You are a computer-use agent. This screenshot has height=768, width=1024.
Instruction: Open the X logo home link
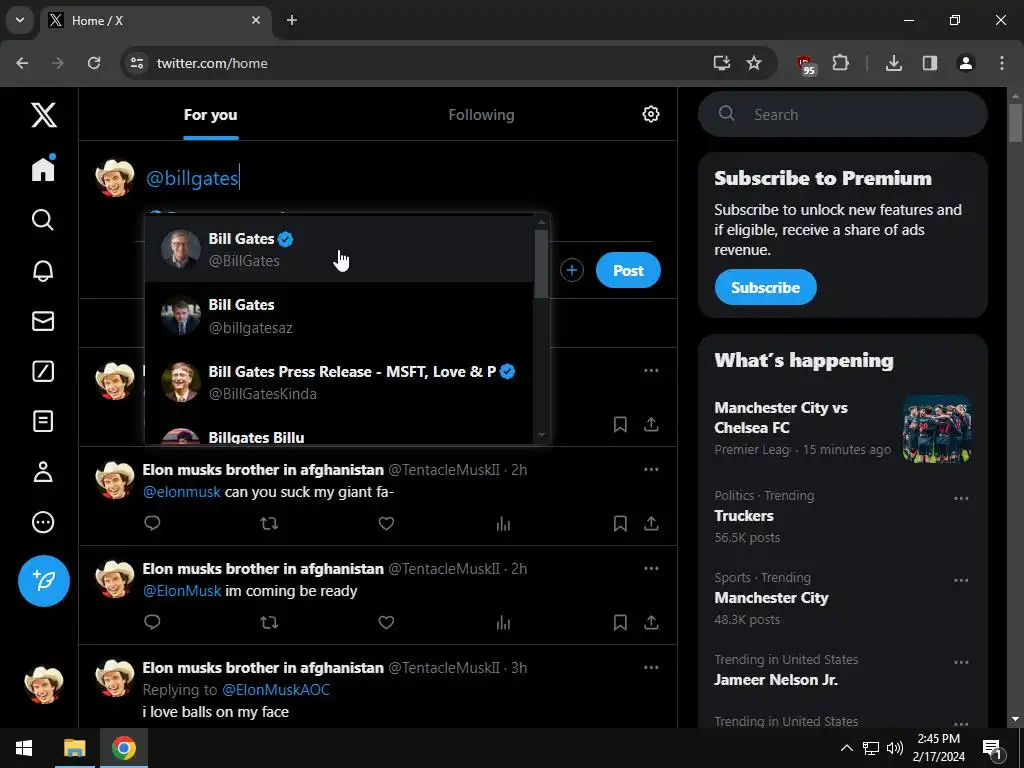[43, 115]
